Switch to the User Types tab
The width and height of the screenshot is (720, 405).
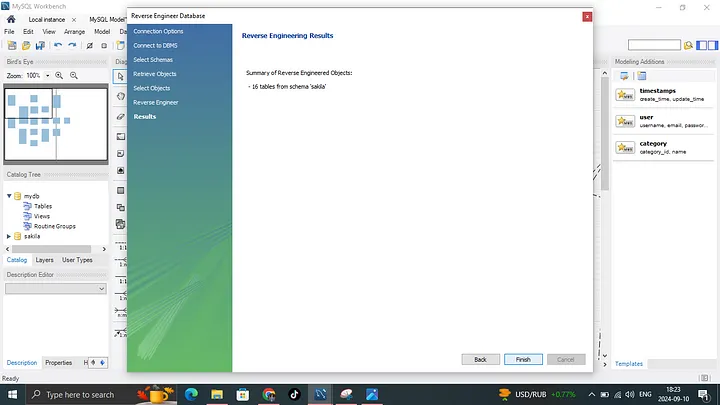click(77, 260)
